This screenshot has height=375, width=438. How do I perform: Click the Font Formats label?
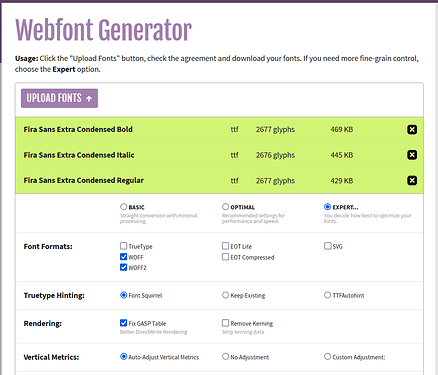[48, 247]
